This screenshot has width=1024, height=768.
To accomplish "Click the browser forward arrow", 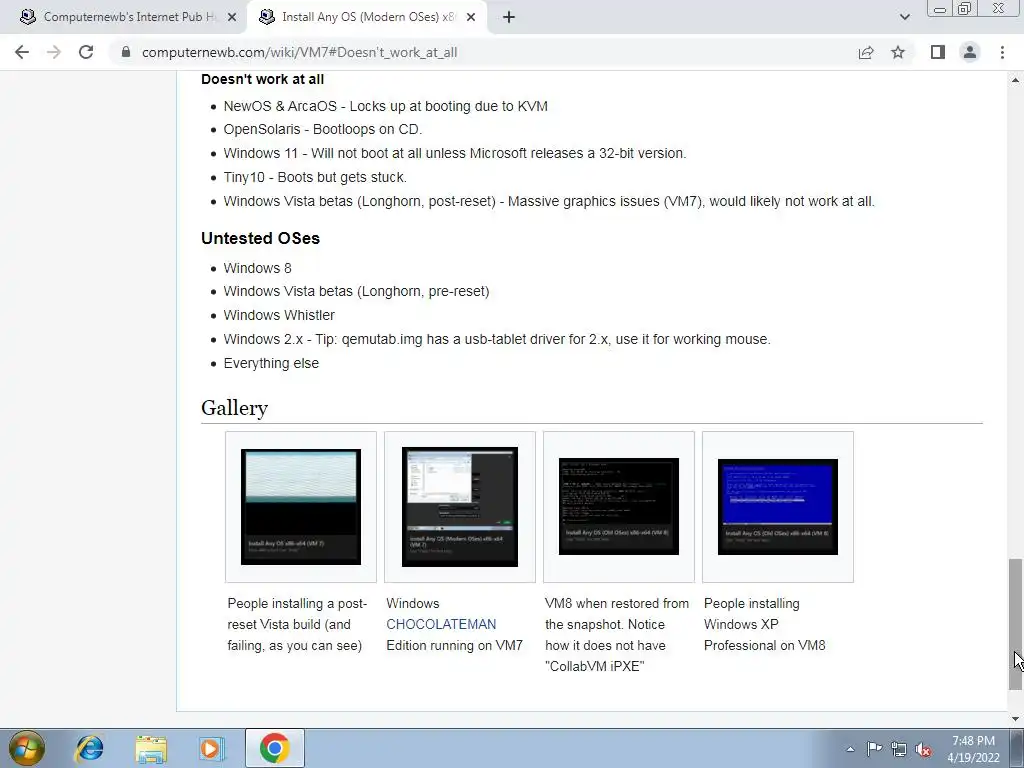I will (54, 52).
